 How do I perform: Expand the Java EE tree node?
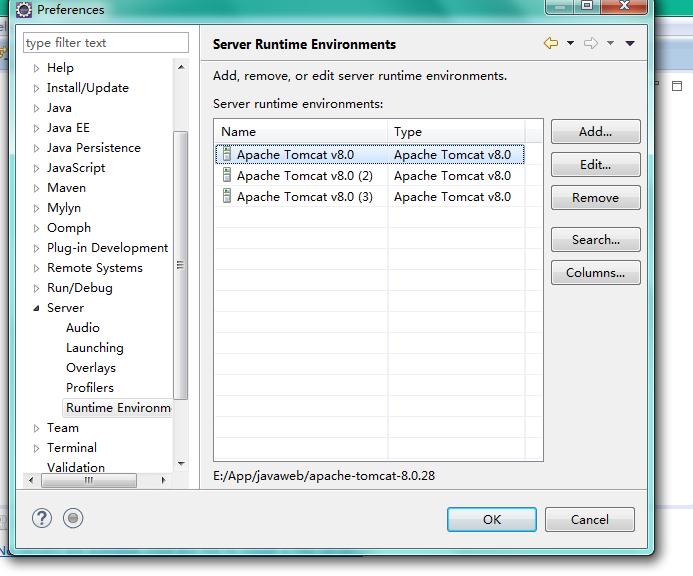coord(36,128)
